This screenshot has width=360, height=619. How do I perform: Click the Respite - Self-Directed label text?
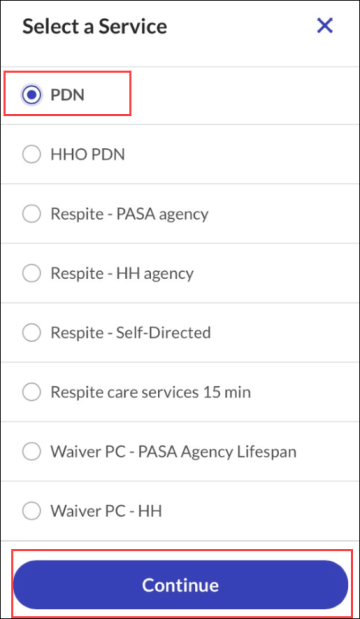(x=131, y=333)
